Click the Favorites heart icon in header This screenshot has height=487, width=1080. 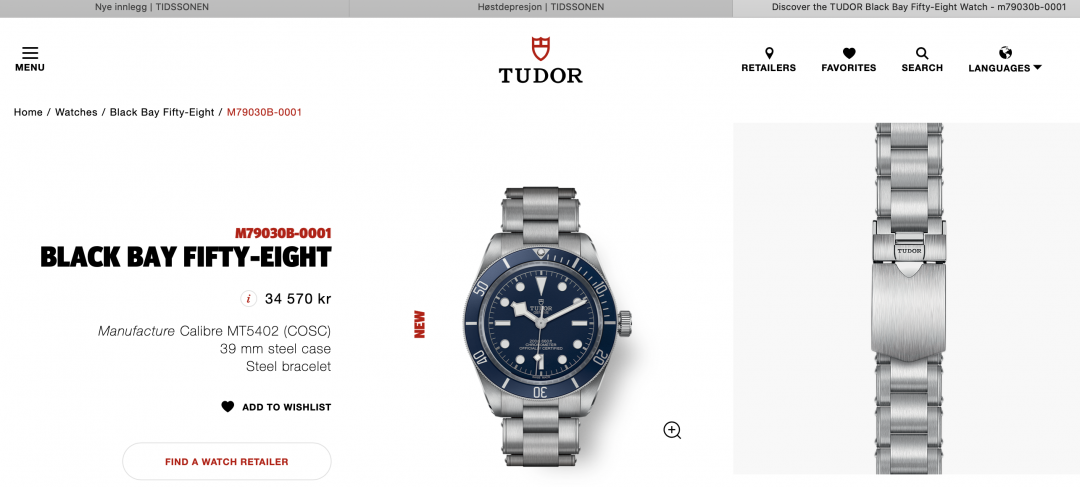coord(849,53)
